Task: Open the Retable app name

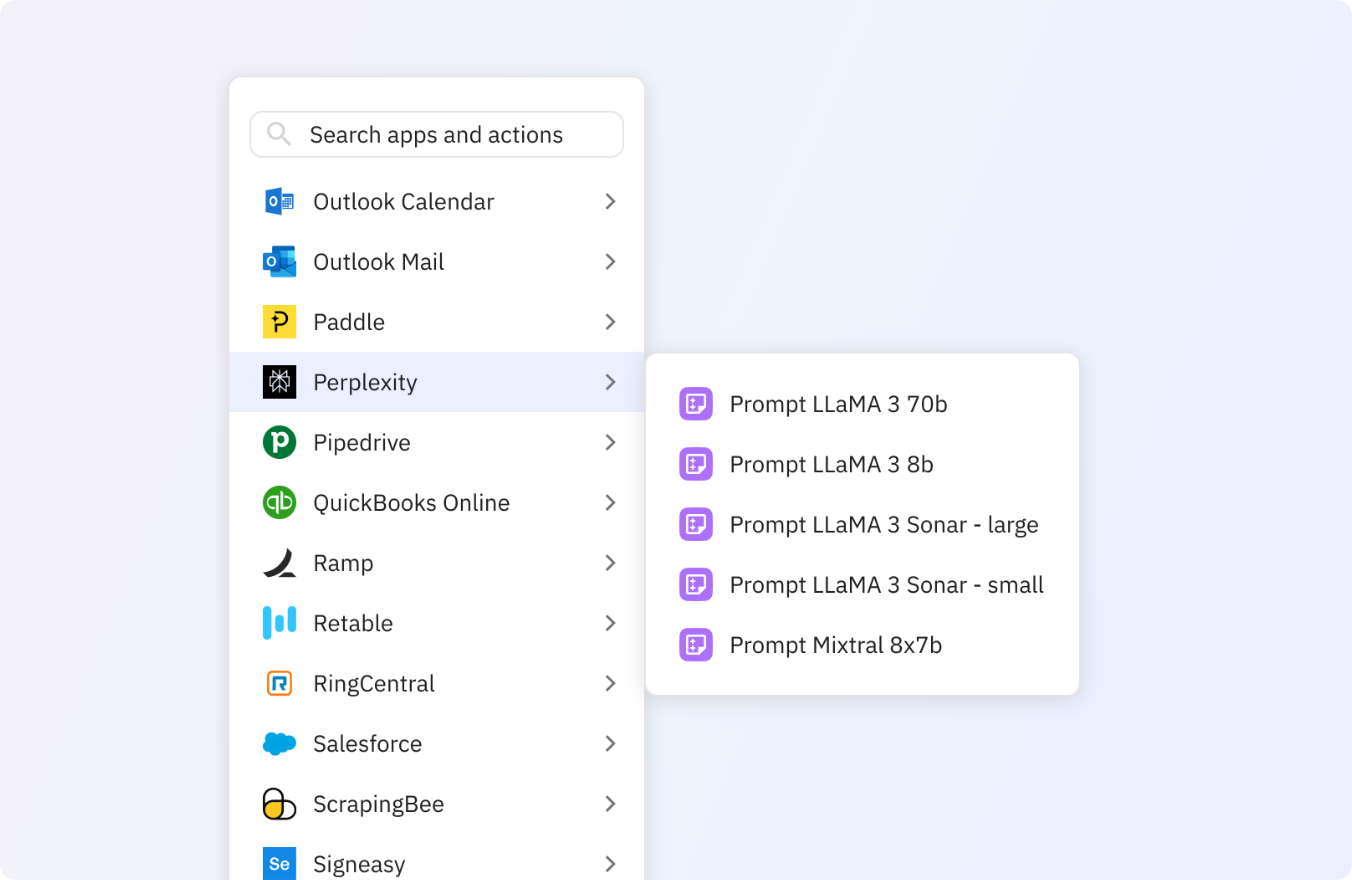Action: pos(353,624)
